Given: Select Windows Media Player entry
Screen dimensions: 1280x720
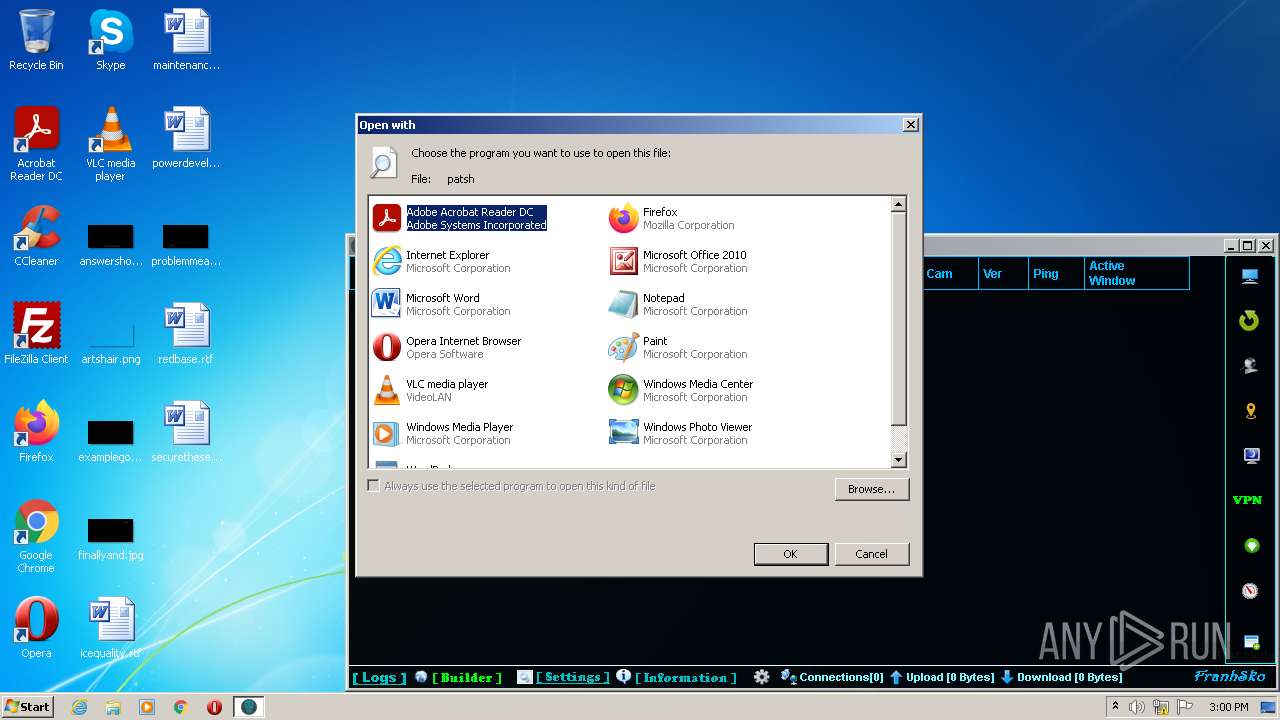Looking at the screenshot, I should pyautogui.click(x=443, y=433).
